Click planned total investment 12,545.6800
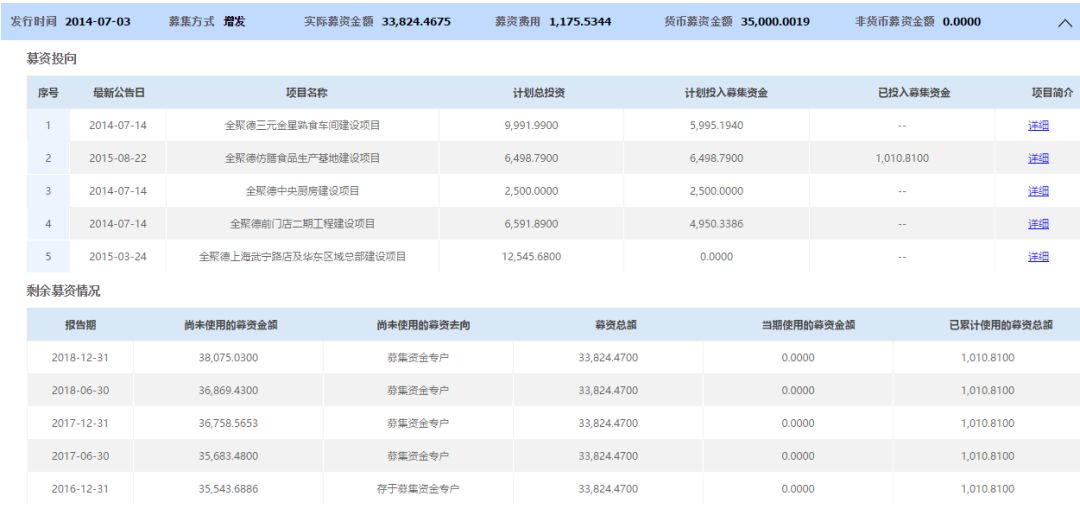 (x=531, y=257)
